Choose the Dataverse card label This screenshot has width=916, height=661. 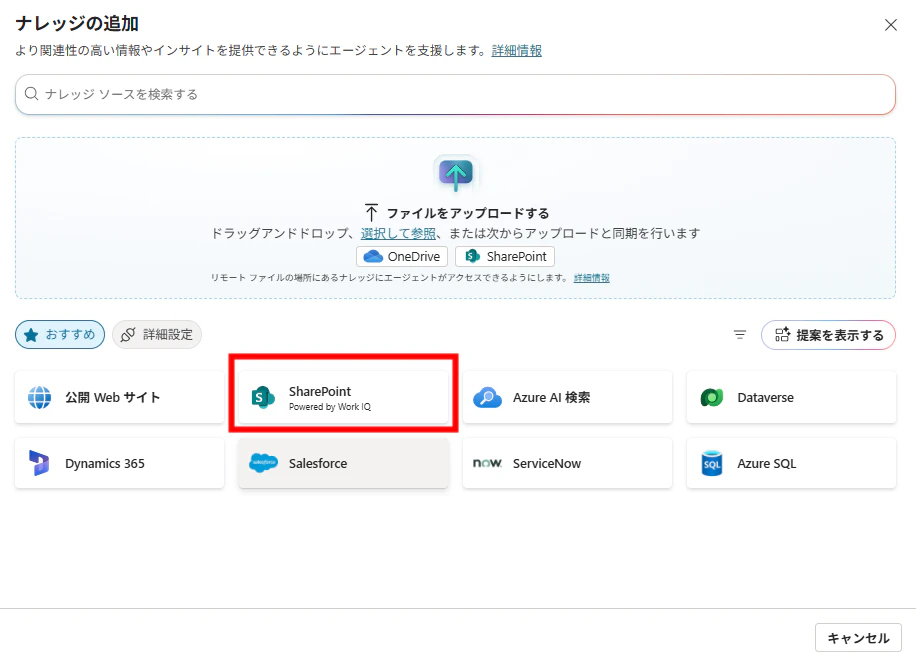tap(765, 397)
